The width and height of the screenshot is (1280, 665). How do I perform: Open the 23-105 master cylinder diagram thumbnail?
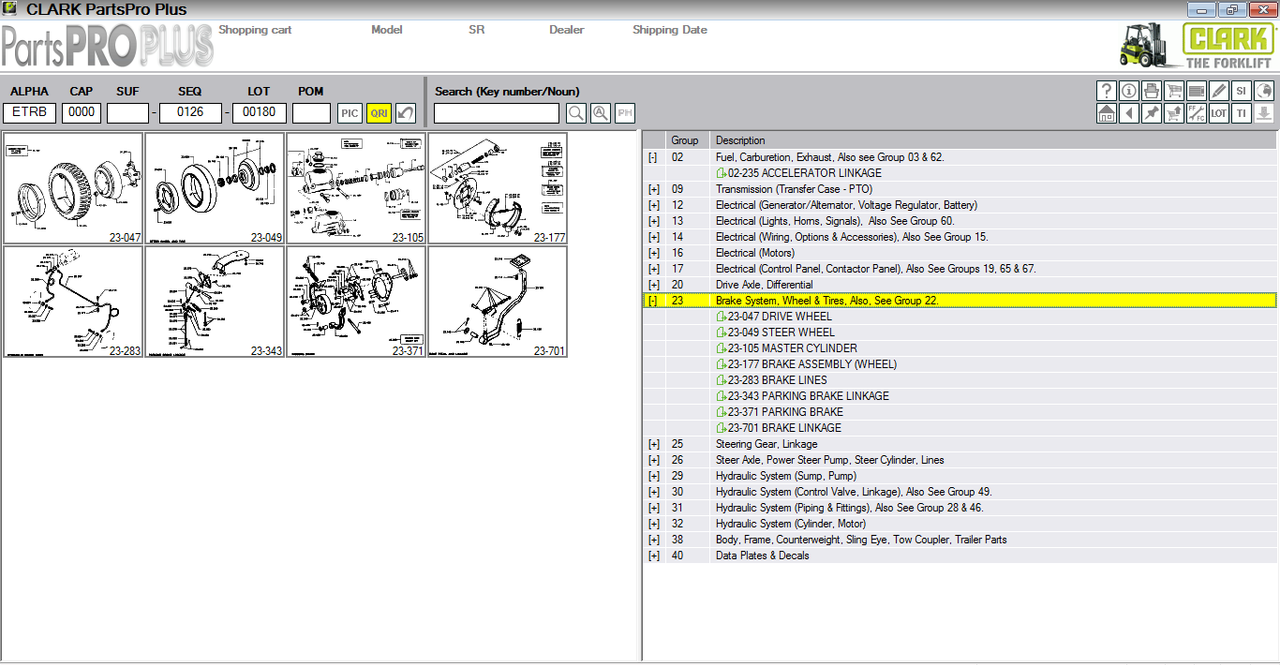356,189
